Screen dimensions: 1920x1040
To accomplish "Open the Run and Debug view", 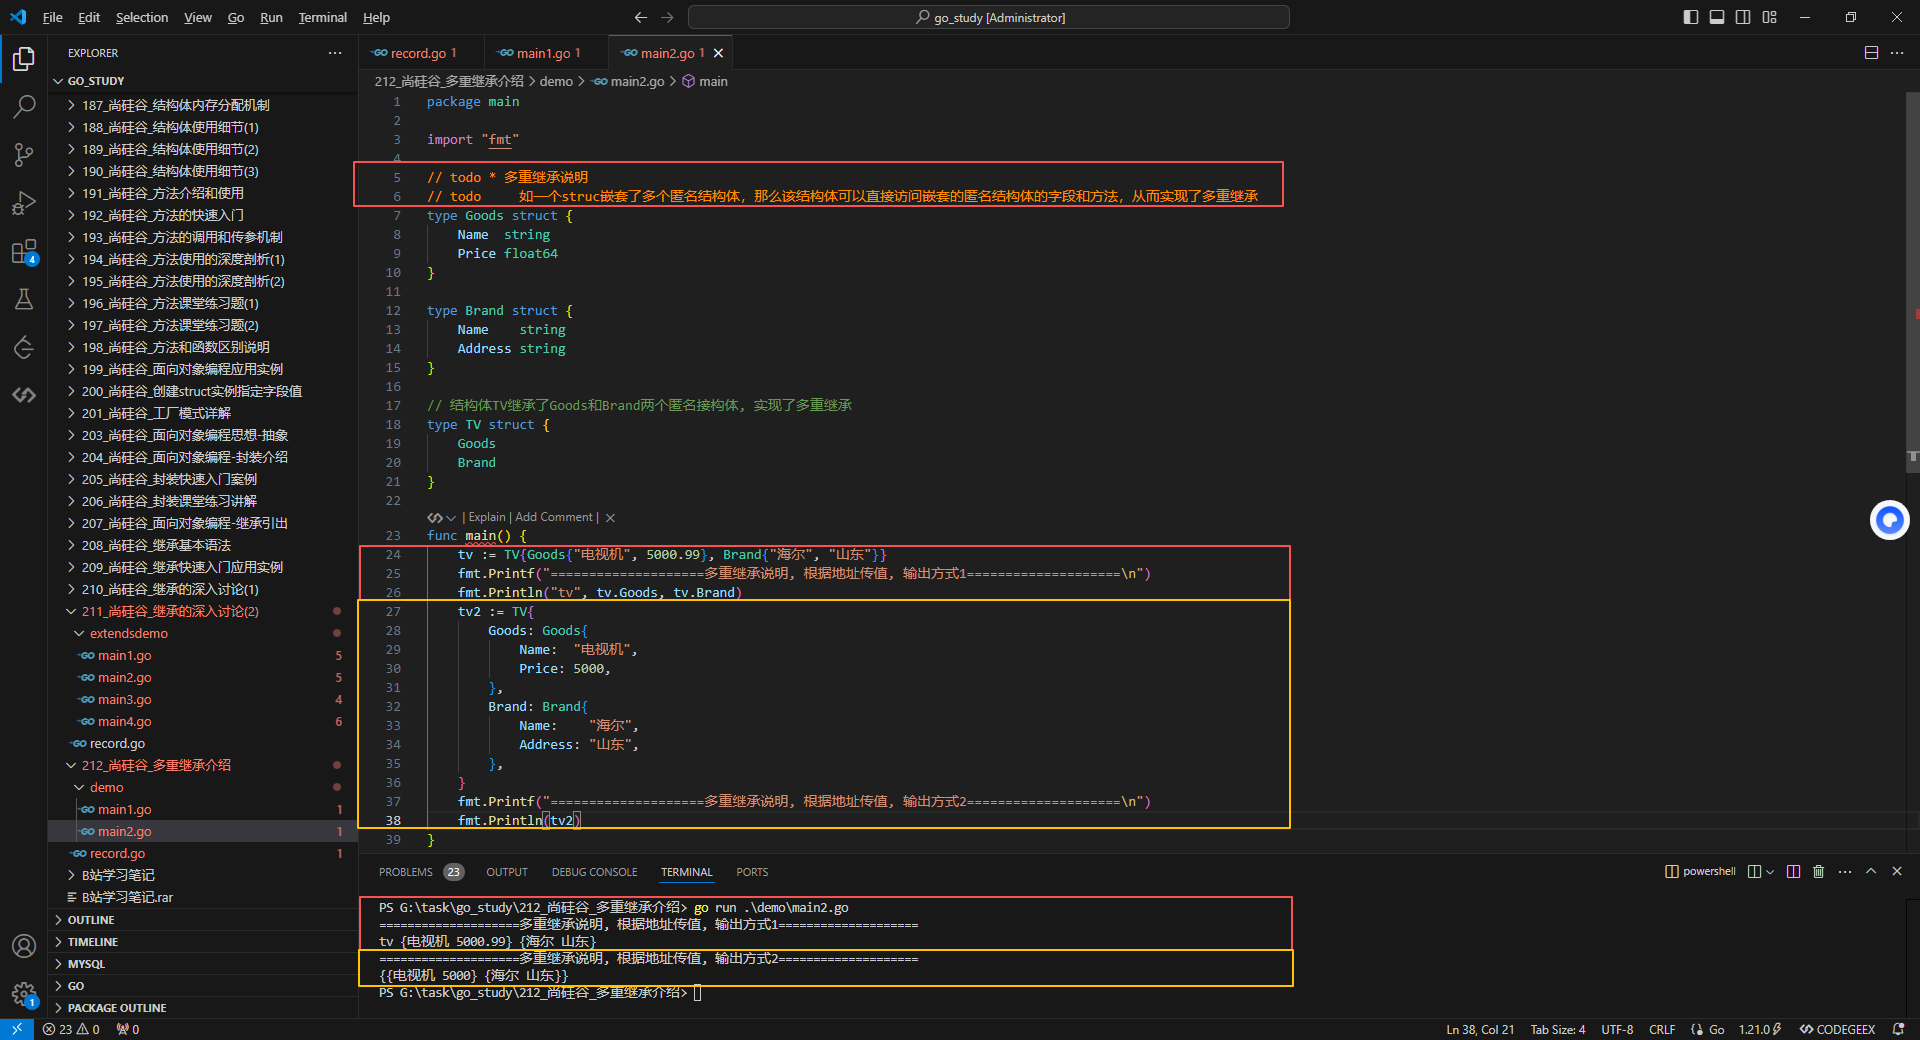I will [x=24, y=203].
